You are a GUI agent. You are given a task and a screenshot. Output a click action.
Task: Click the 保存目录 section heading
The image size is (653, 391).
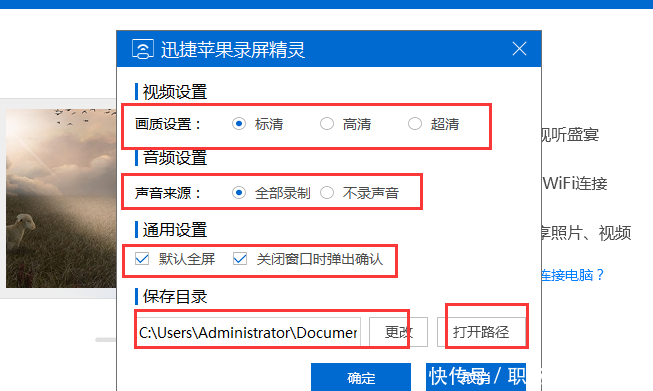click(x=175, y=296)
